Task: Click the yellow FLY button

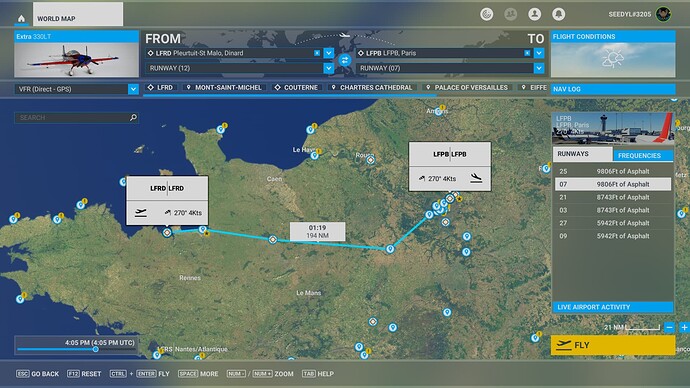Action: 613,345
